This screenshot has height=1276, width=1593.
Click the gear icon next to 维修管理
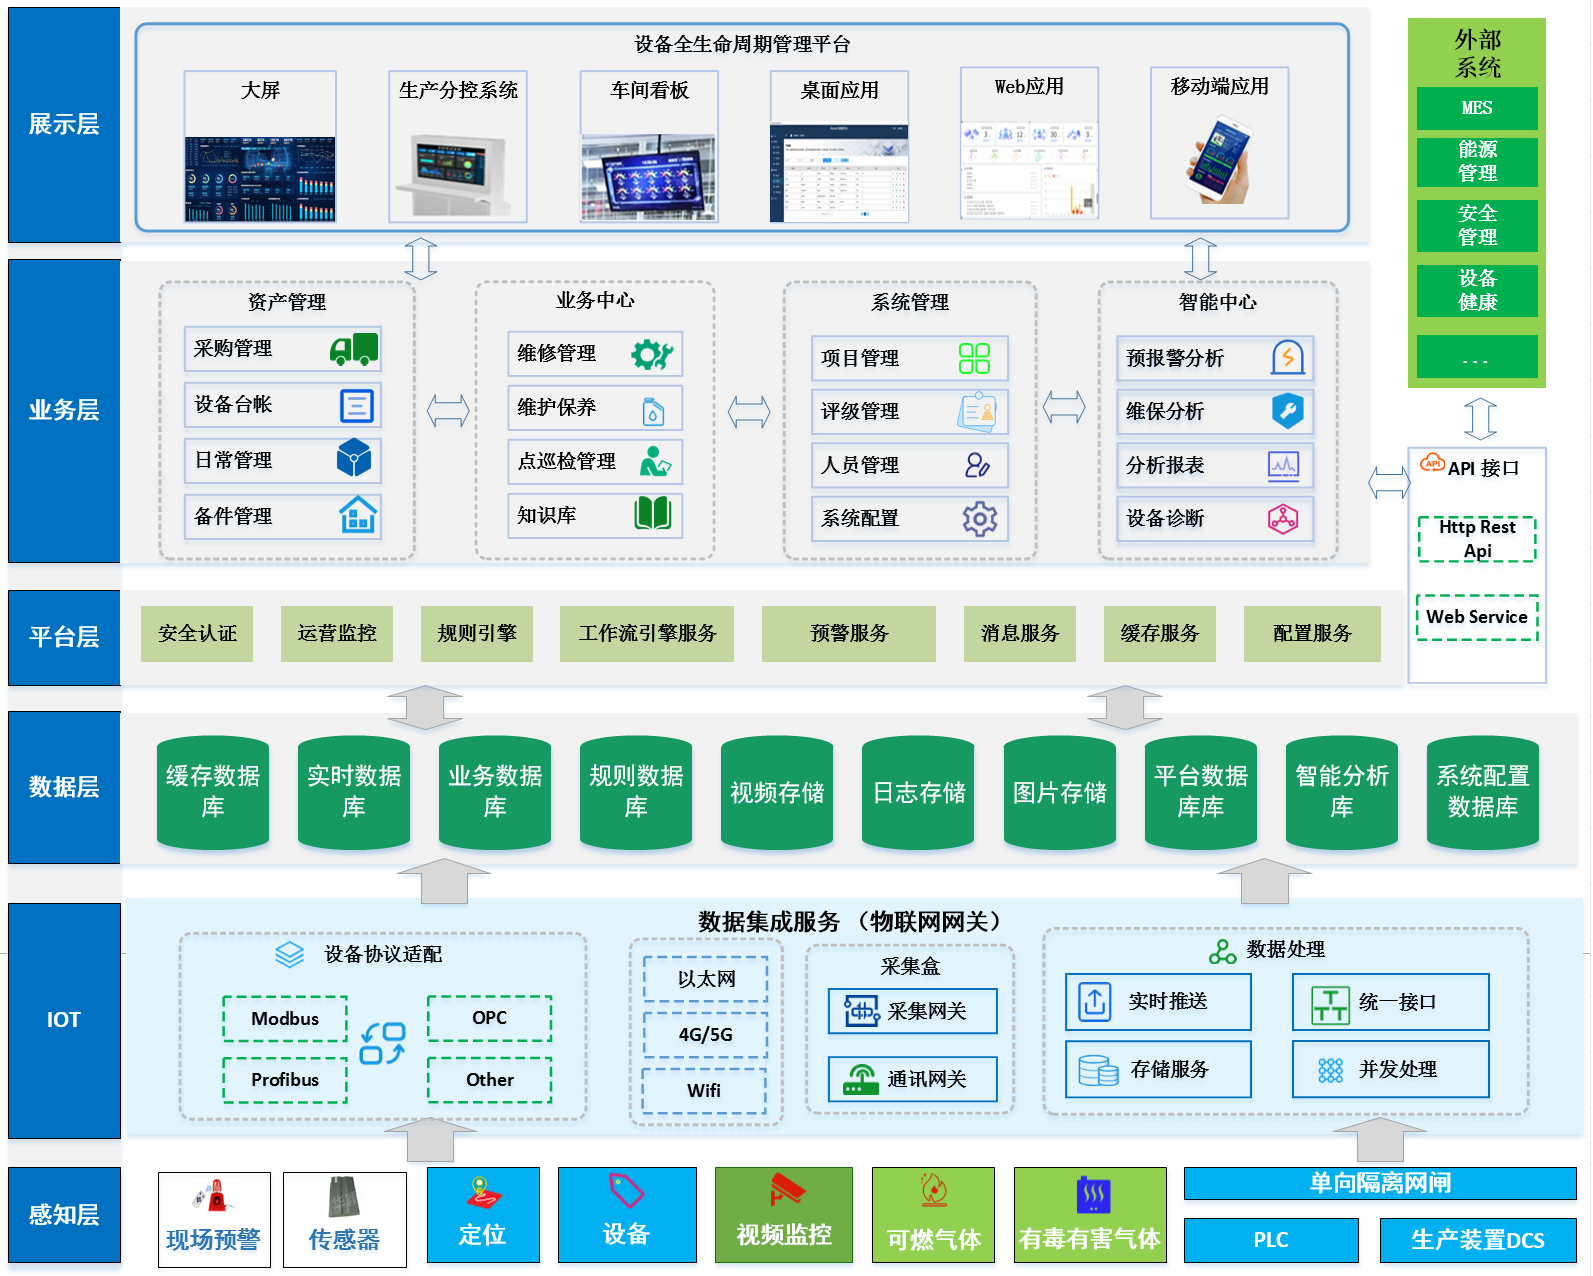(x=652, y=354)
